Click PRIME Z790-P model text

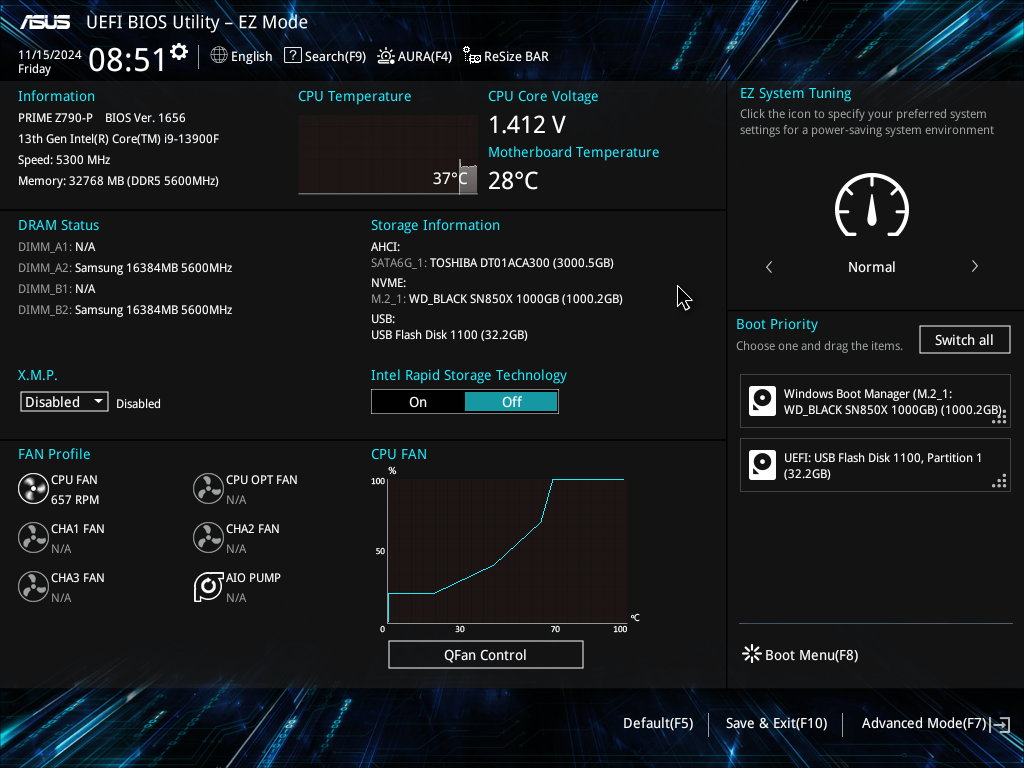[x=56, y=118]
